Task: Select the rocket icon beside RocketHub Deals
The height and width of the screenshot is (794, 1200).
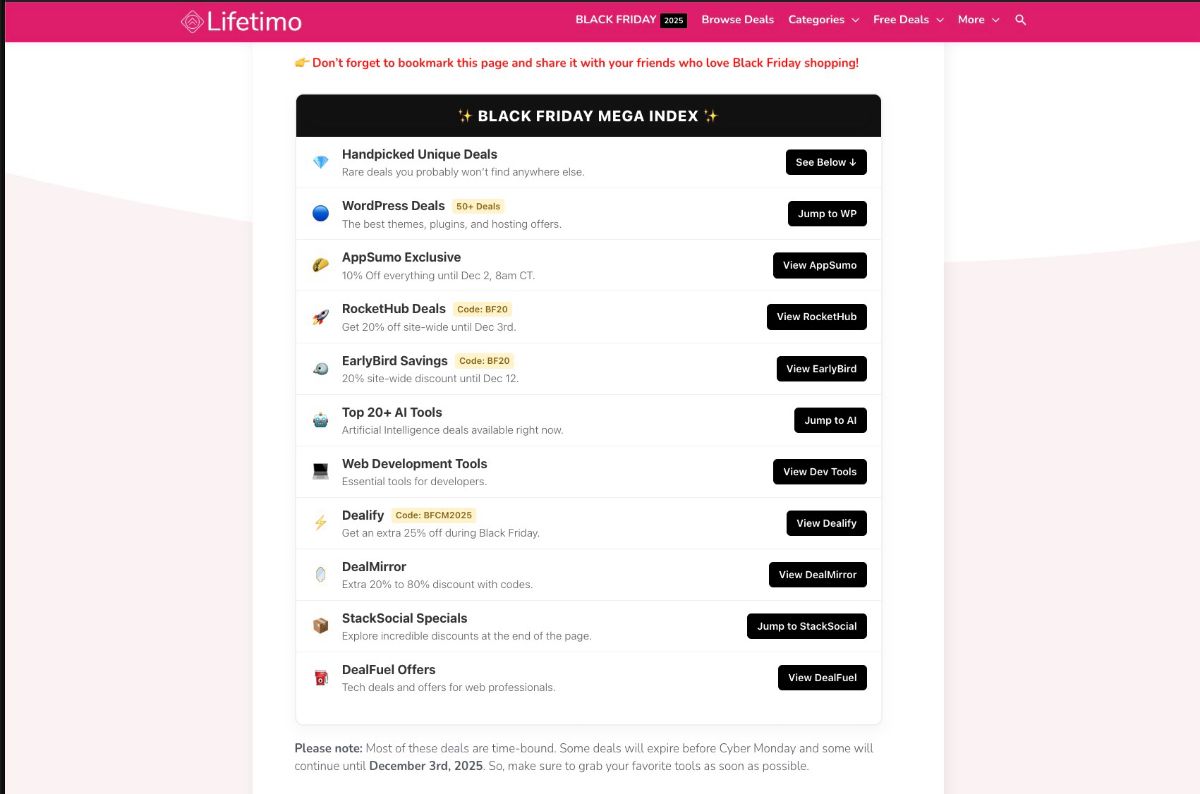Action: pos(320,316)
